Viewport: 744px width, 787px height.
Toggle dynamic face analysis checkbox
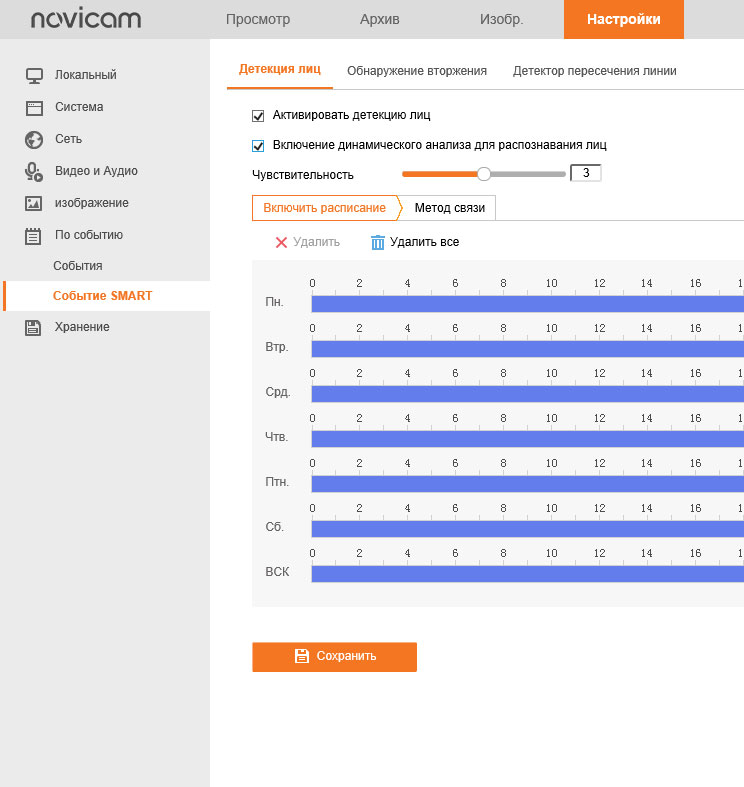point(258,145)
